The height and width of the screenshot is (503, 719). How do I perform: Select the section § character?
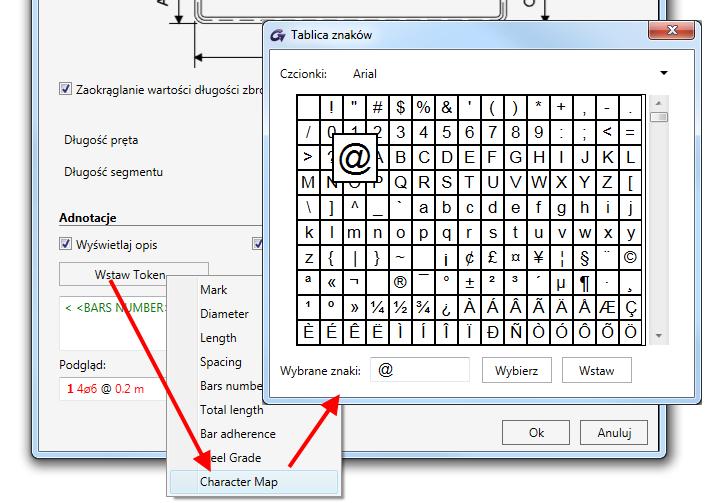(584, 258)
